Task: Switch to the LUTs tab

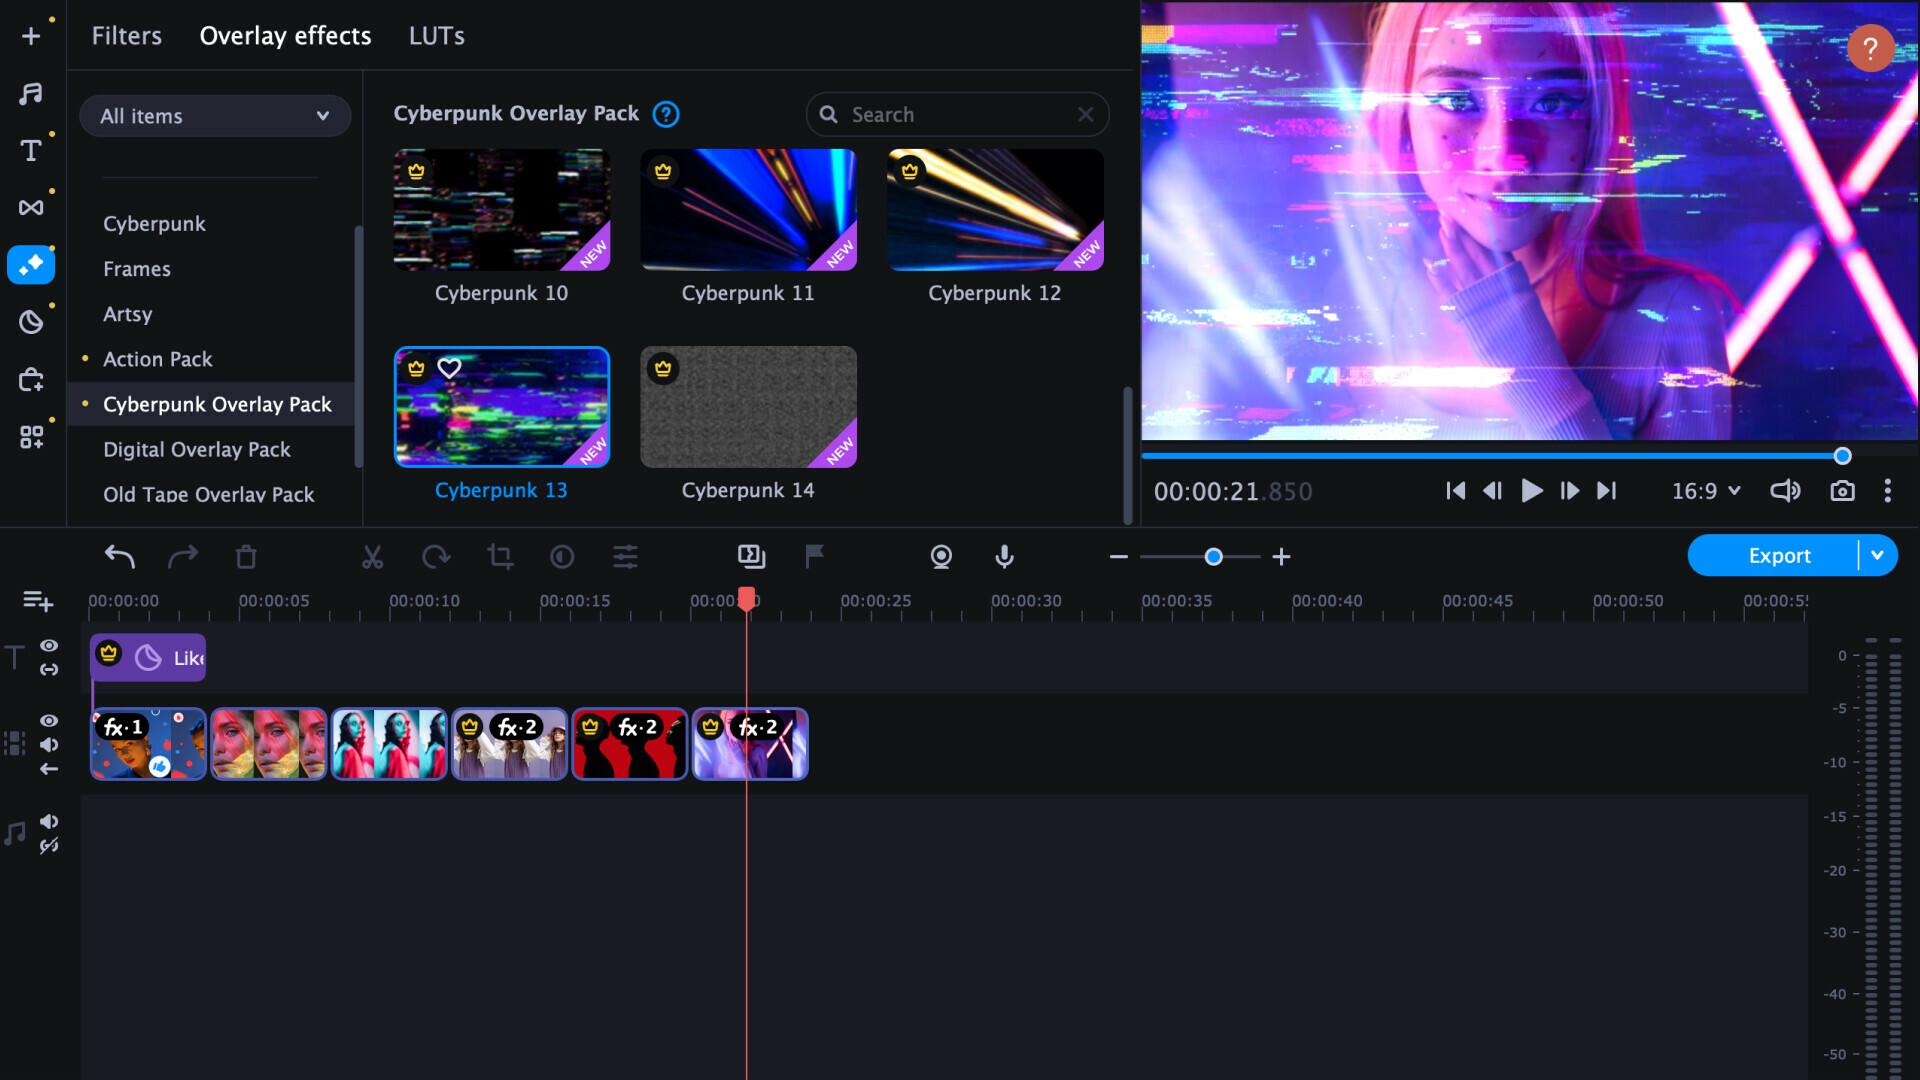Action: [436, 35]
